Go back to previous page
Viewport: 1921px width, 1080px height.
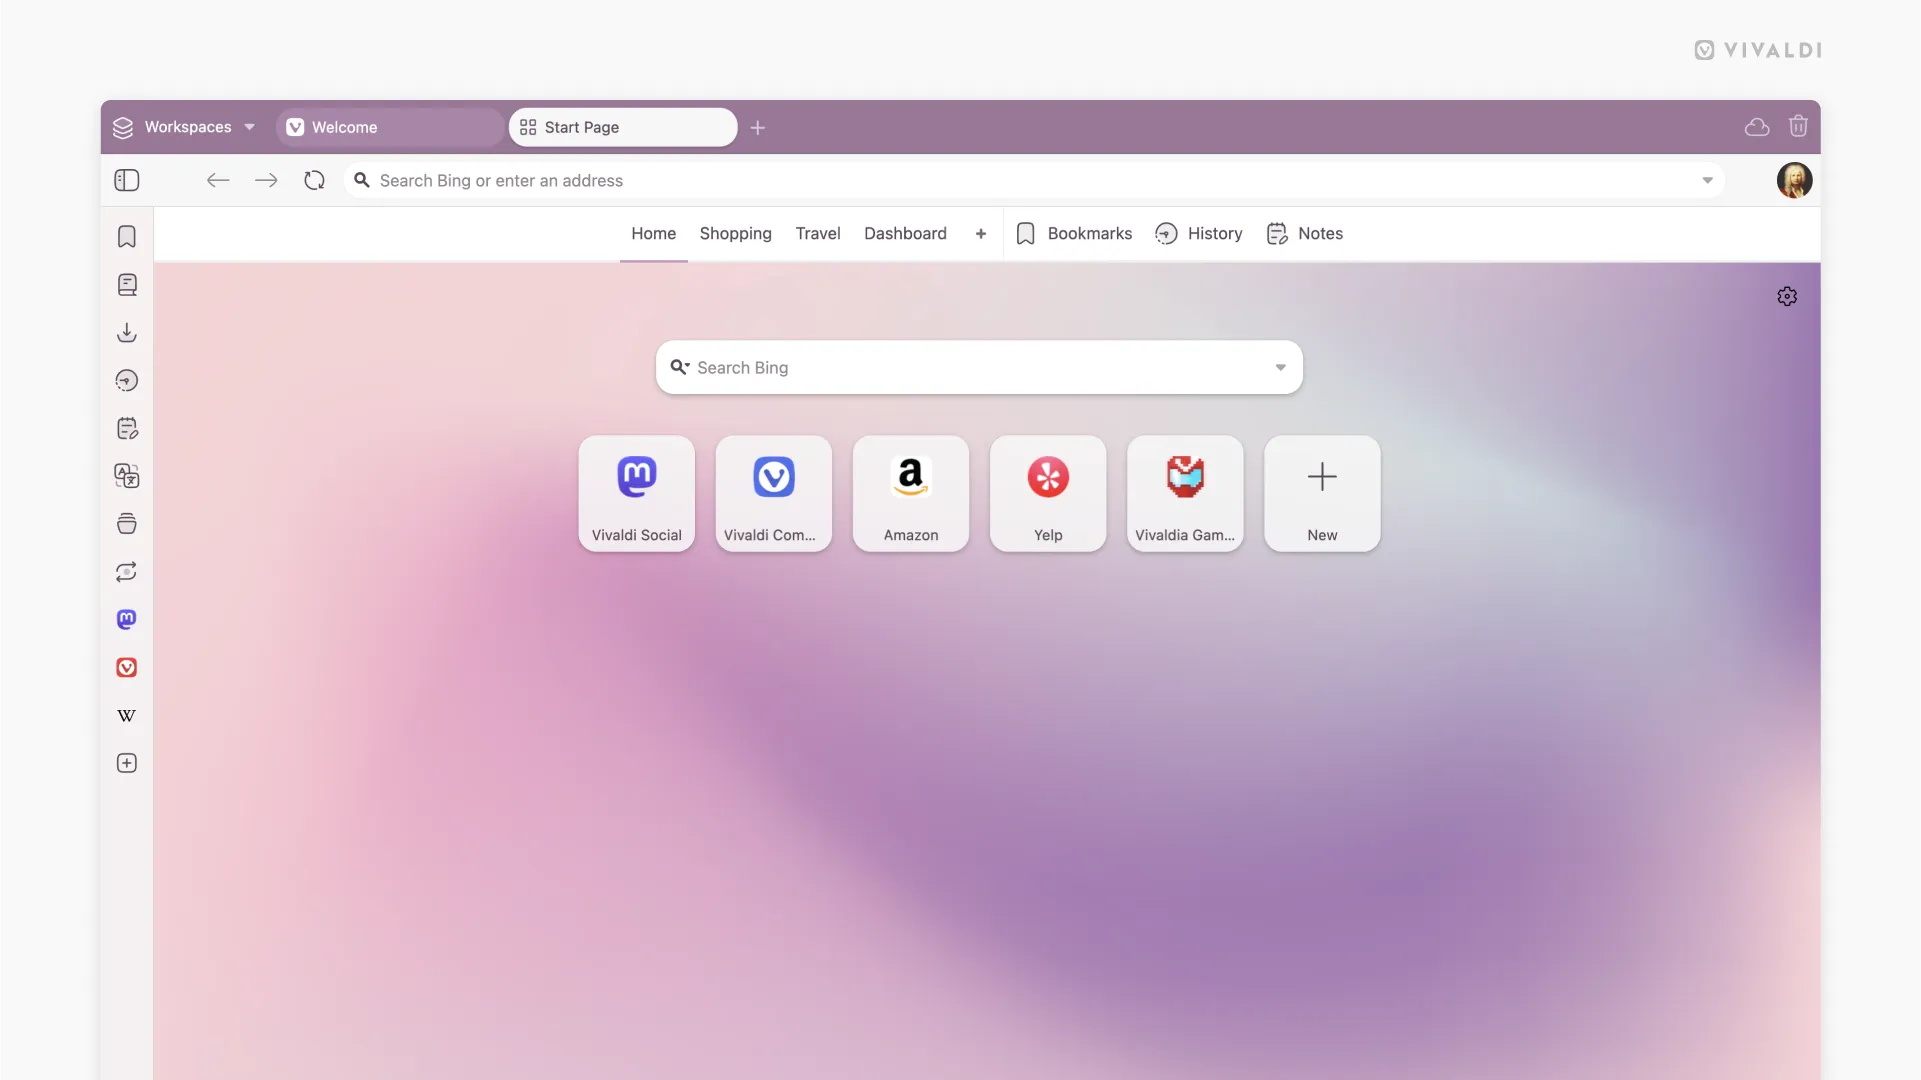point(218,180)
